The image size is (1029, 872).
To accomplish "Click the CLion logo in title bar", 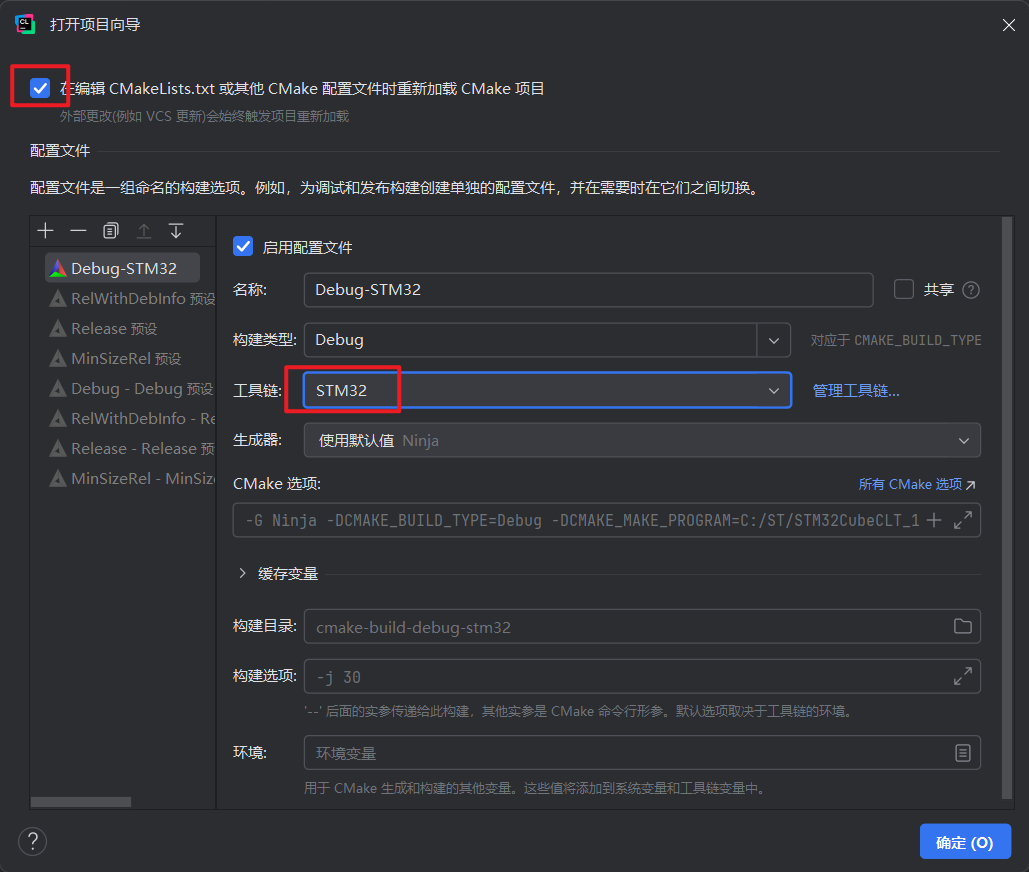I will pos(25,24).
